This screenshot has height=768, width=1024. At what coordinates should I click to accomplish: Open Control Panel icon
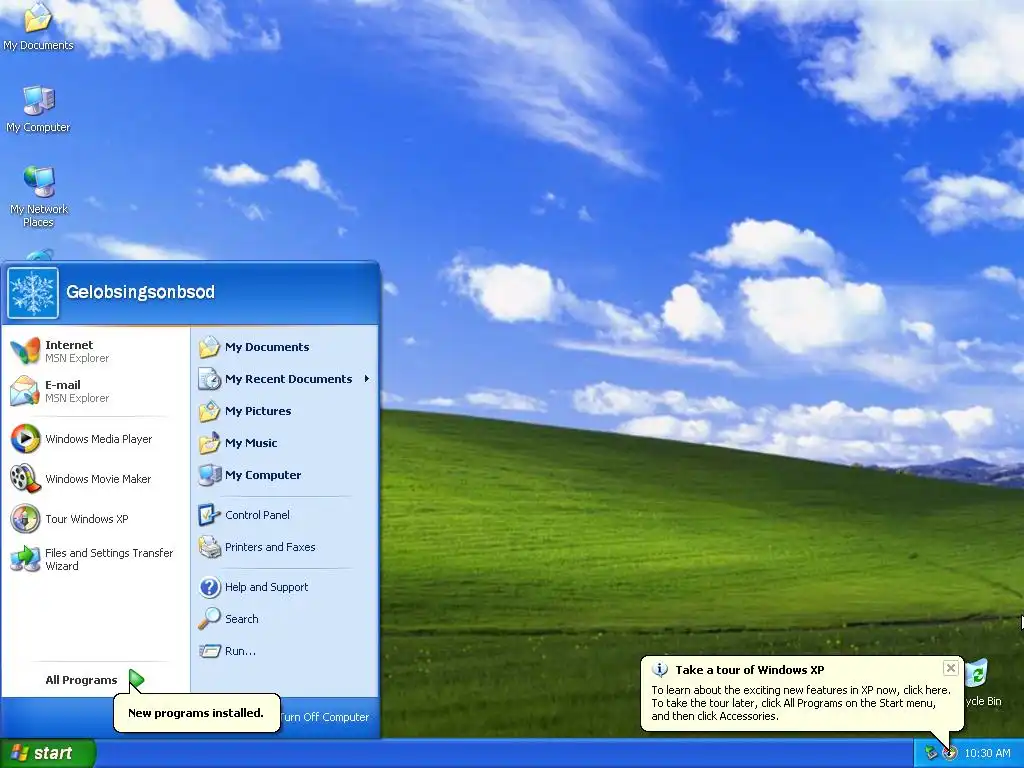209,515
